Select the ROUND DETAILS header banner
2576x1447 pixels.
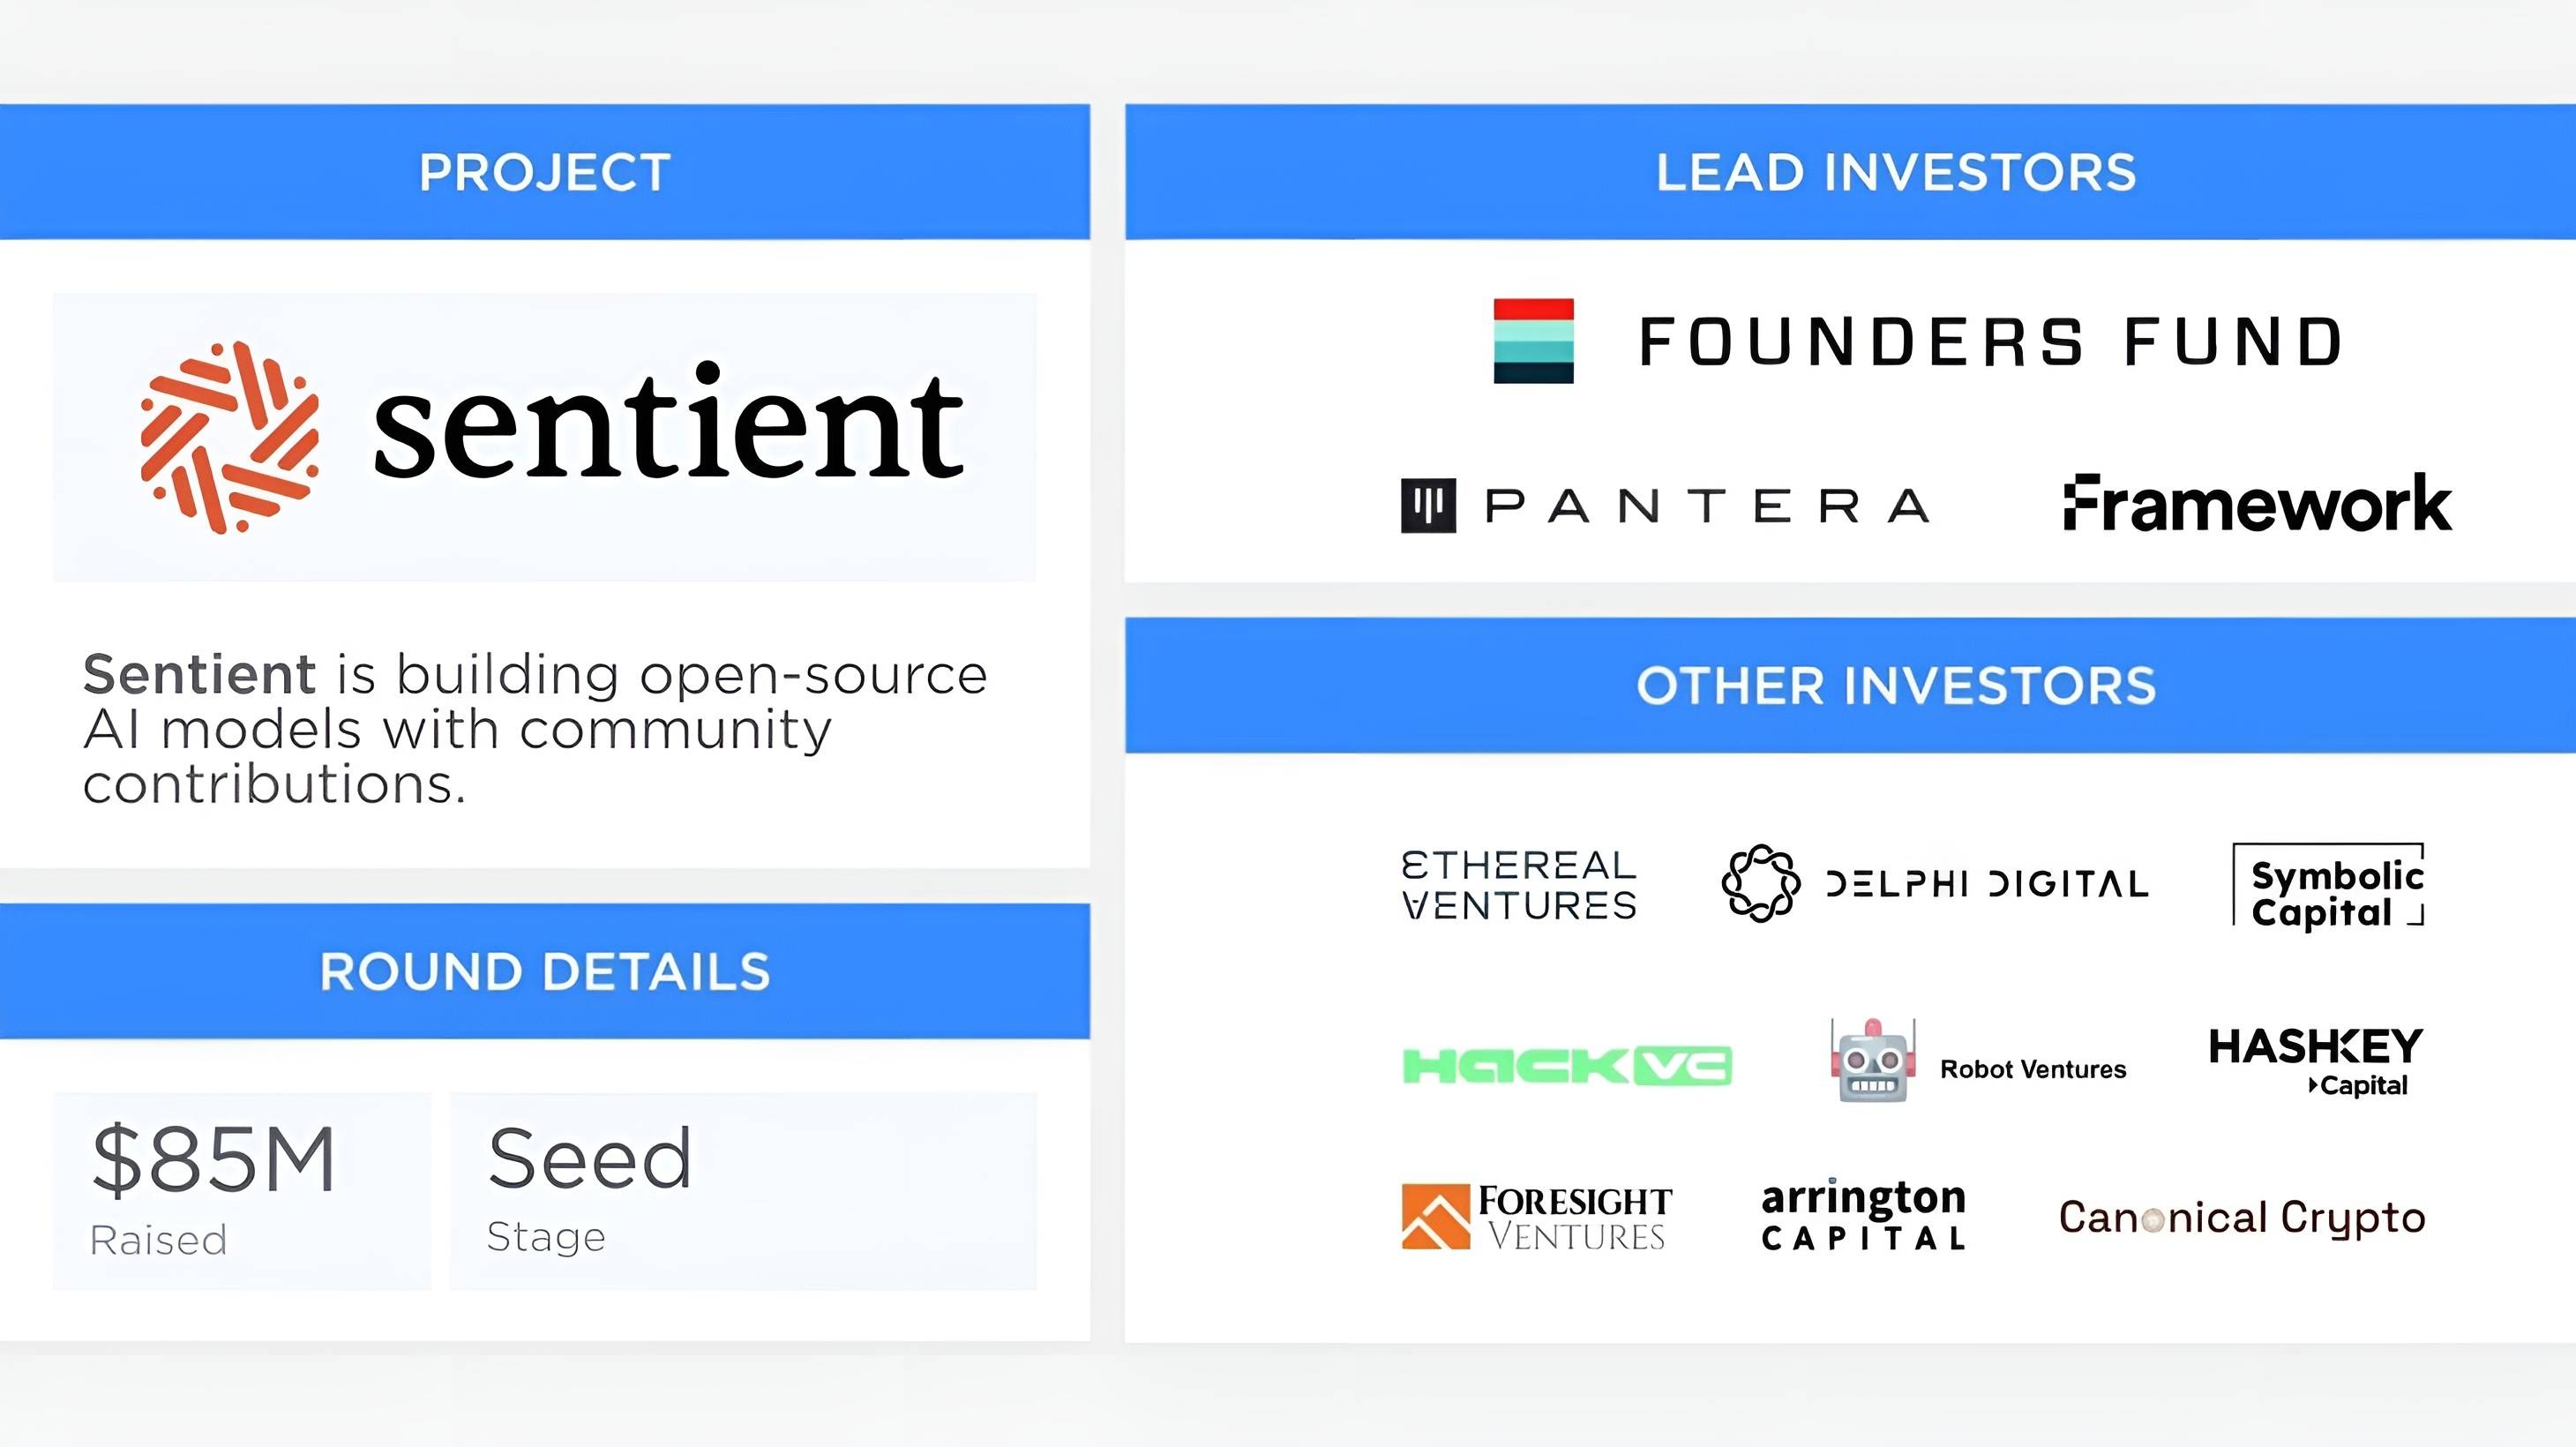545,971
